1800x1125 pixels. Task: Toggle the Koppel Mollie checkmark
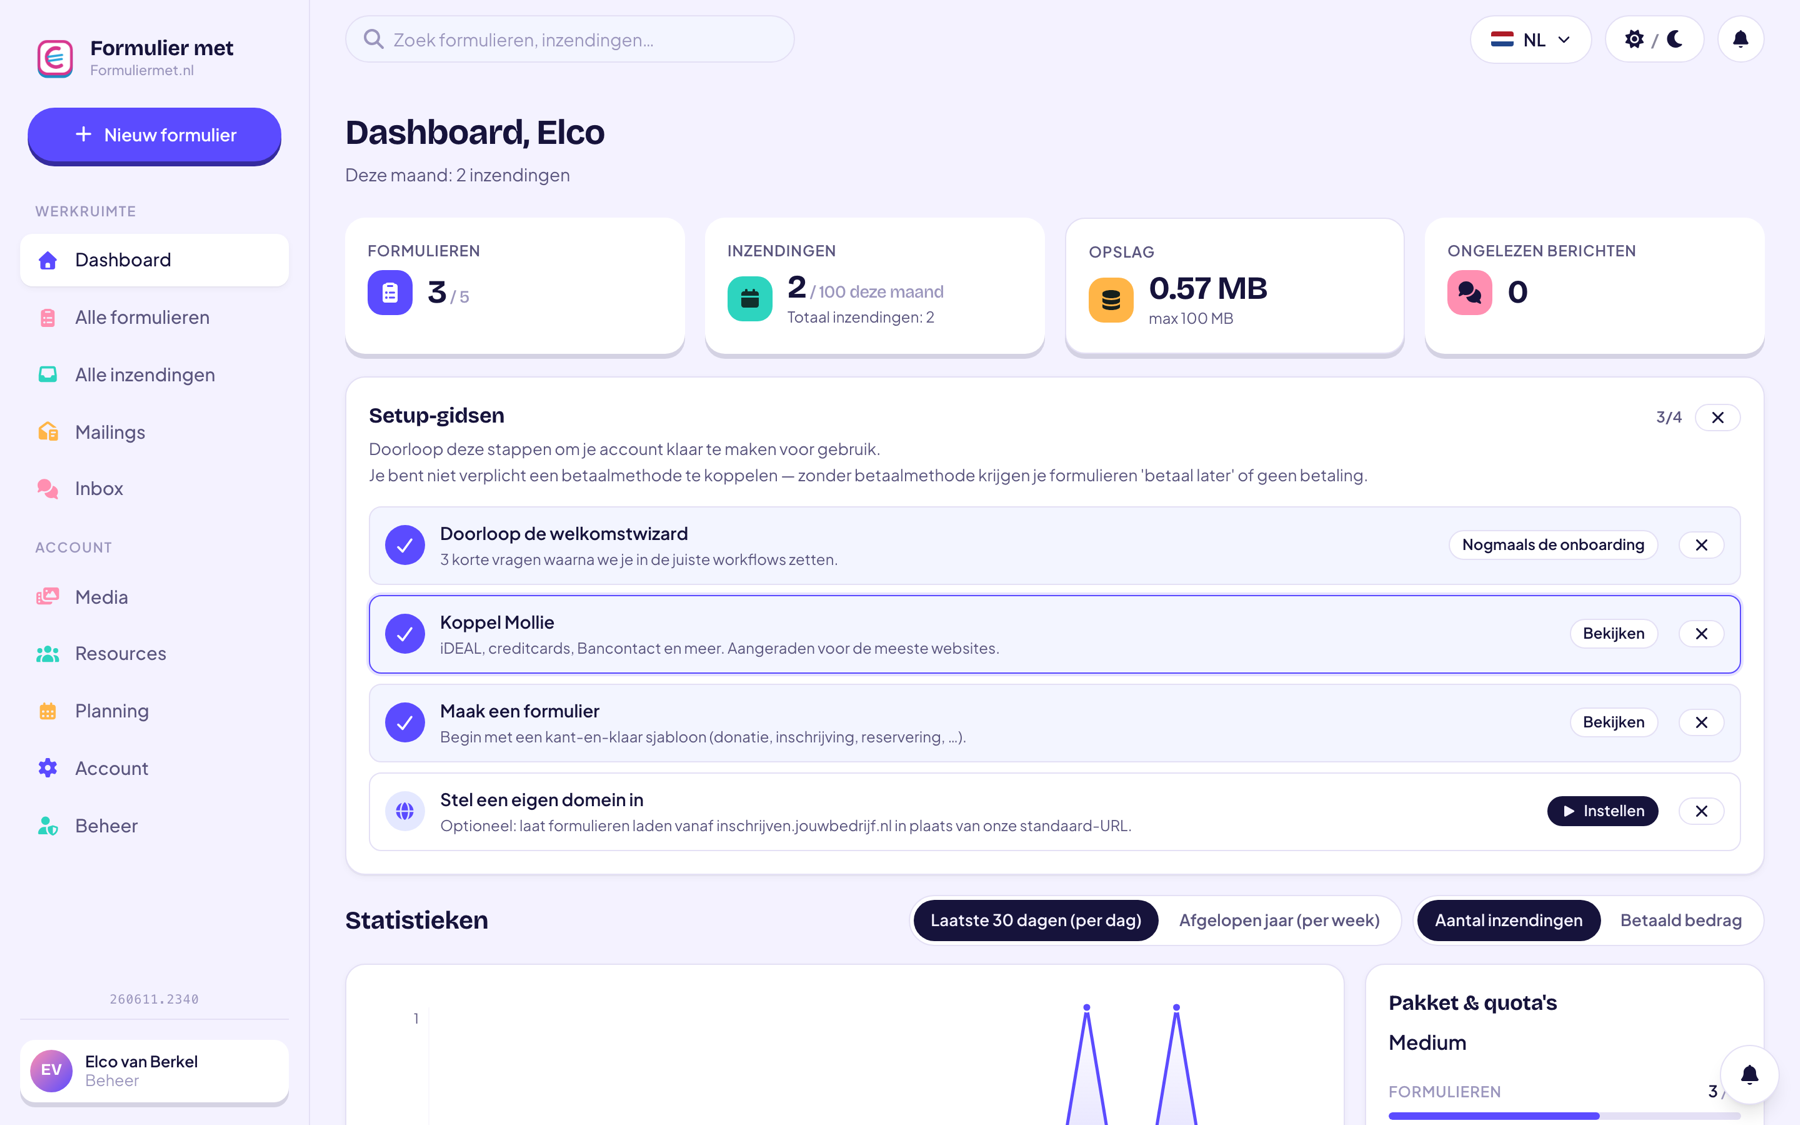(405, 634)
